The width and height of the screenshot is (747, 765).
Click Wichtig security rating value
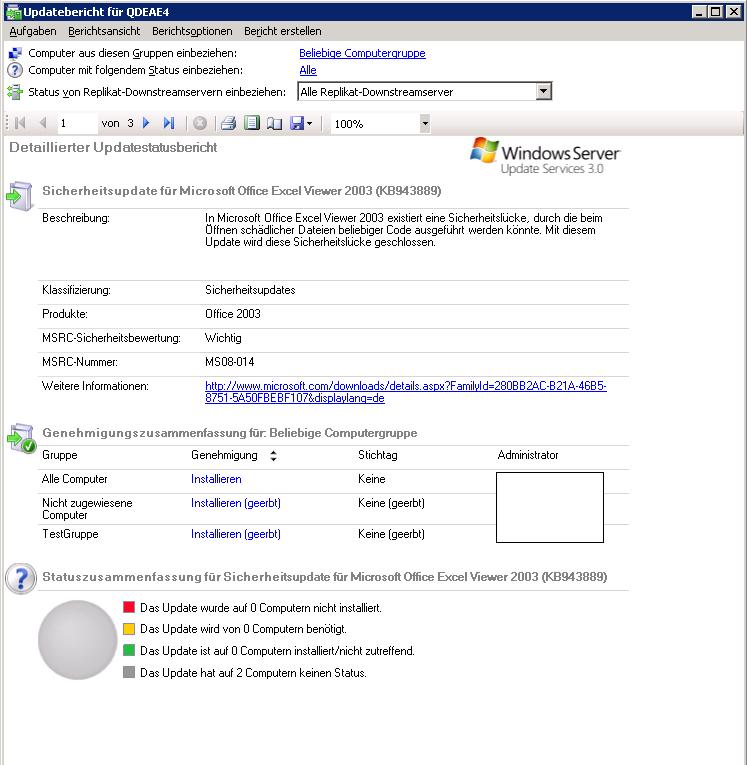tap(223, 338)
